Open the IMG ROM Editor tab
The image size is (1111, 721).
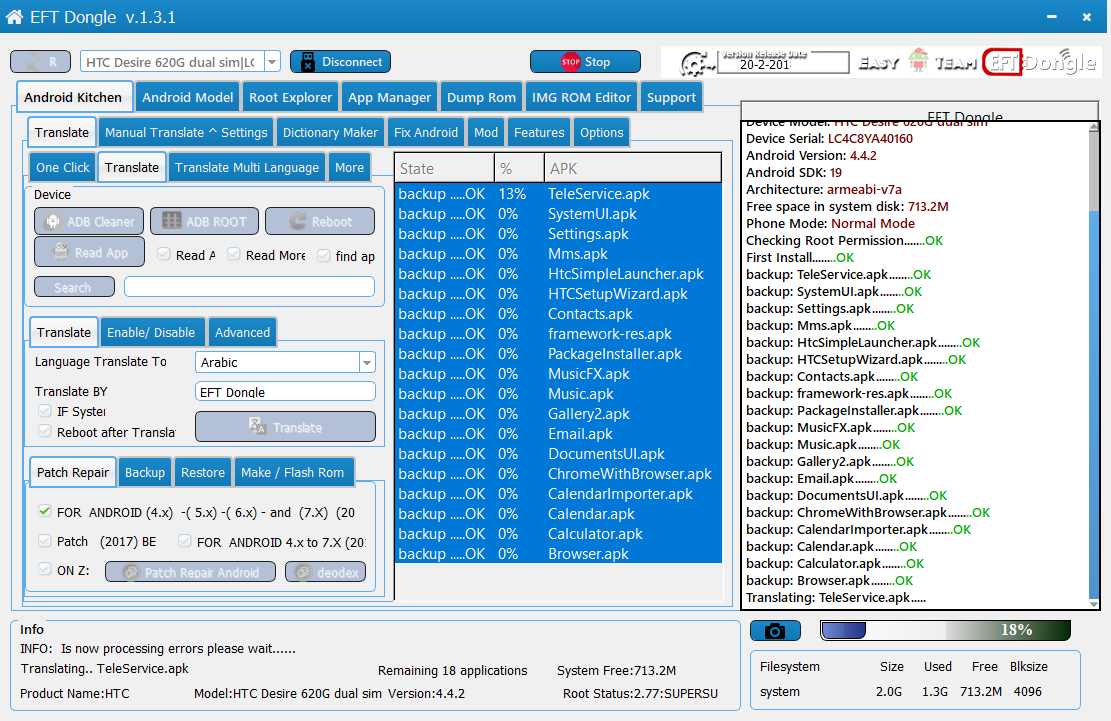tap(581, 97)
